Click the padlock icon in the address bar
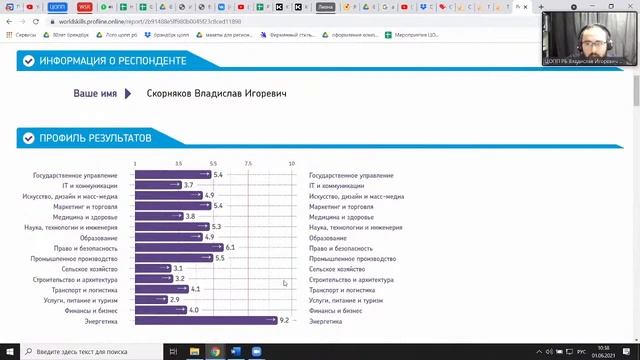This screenshot has width=640, height=360. 52,22
